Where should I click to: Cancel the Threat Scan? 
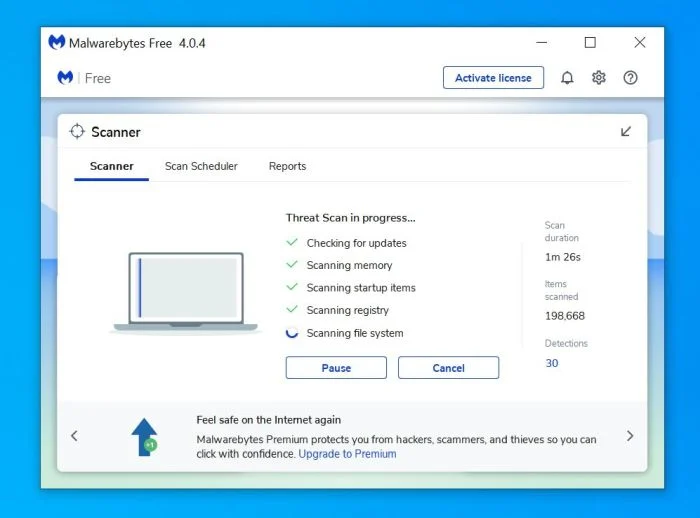click(x=449, y=368)
